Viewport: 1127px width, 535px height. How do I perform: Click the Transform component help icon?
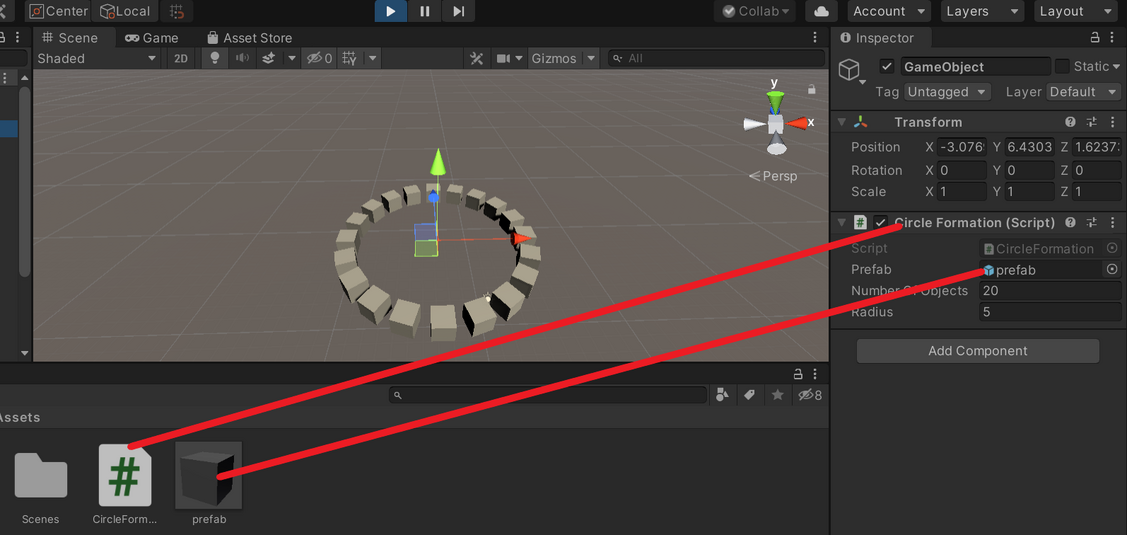tap(1070, 122)
